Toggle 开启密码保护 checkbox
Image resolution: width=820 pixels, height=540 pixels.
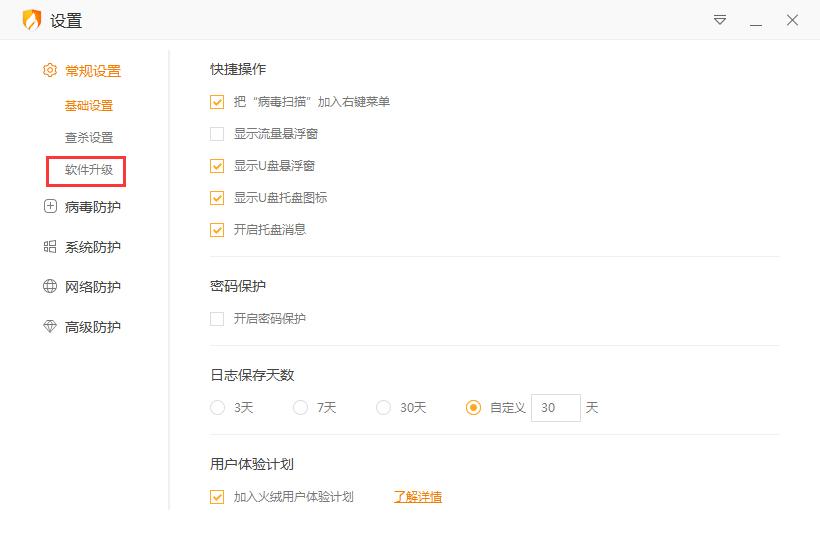217,319
